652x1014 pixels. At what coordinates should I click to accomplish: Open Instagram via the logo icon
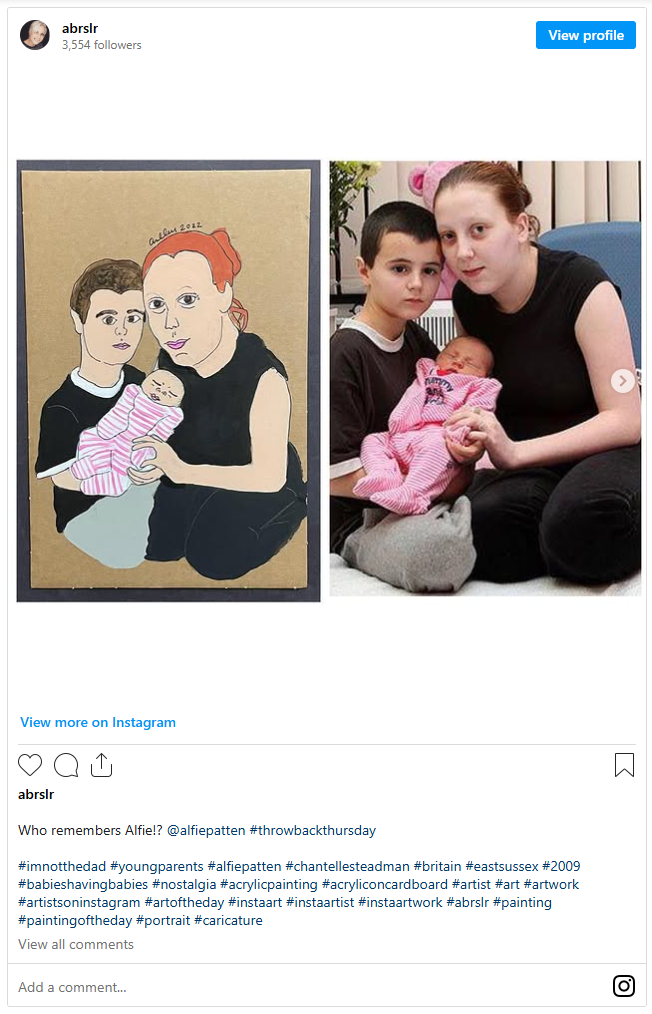(624, 986)
